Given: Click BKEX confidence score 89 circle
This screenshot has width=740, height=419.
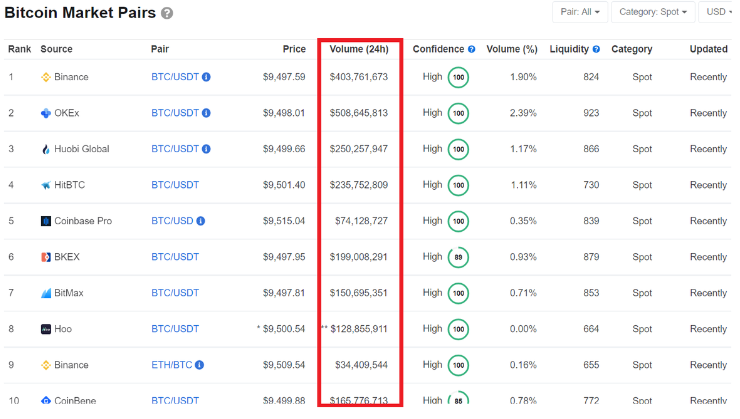Looking at the screenshot, I should click(458, 257).
